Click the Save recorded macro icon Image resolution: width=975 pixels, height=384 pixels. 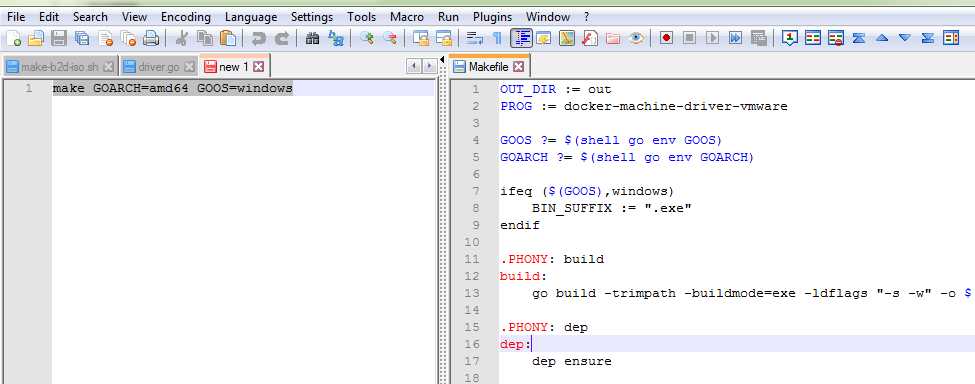(x=758, y=39)
